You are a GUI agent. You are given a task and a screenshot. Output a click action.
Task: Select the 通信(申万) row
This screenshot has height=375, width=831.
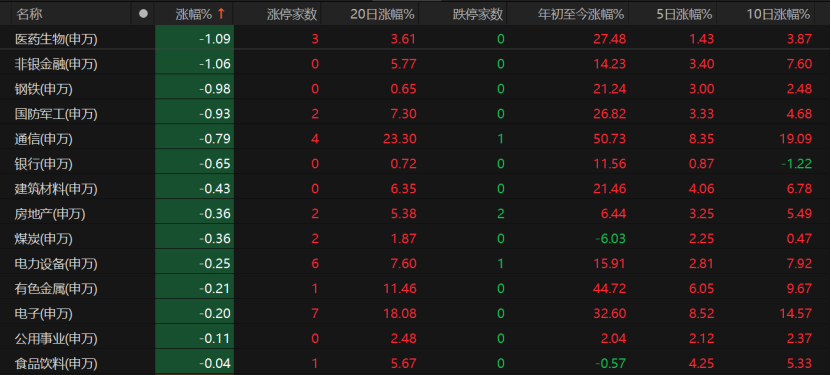click(416, 138)
